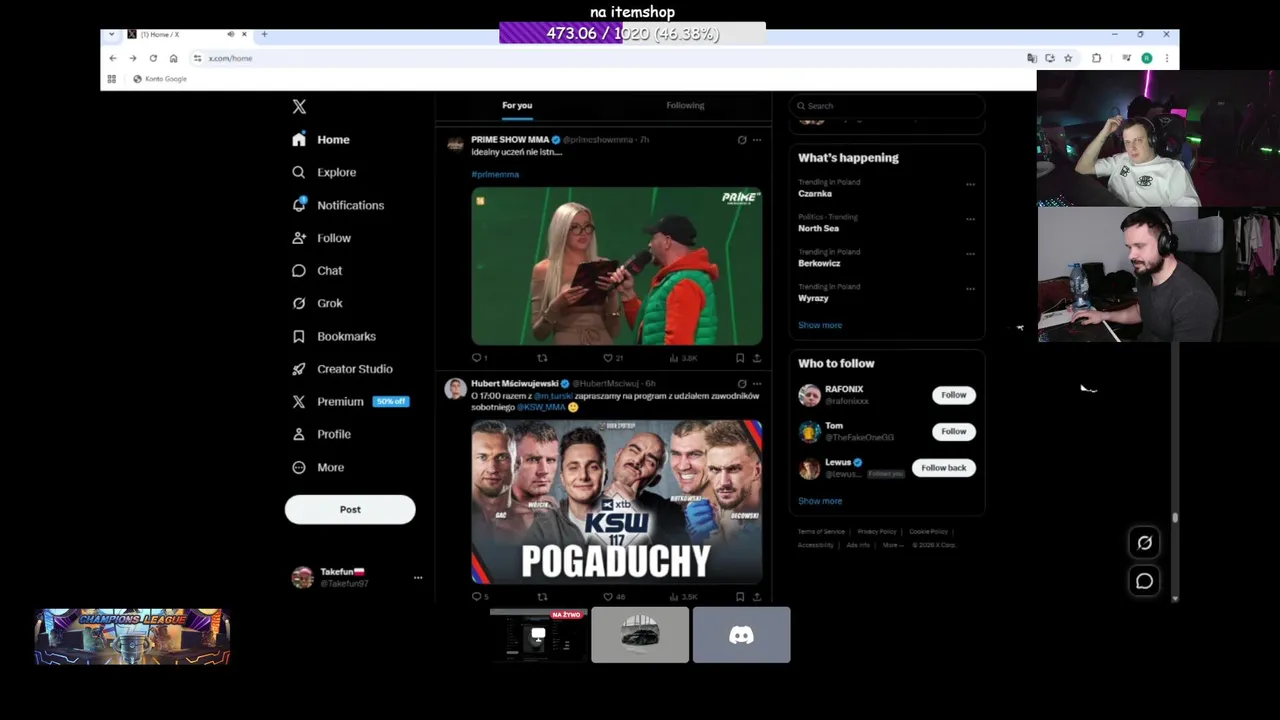This screenshot has width=1280, height=720.
Task: Click the X search field
Action: (886, 105)
